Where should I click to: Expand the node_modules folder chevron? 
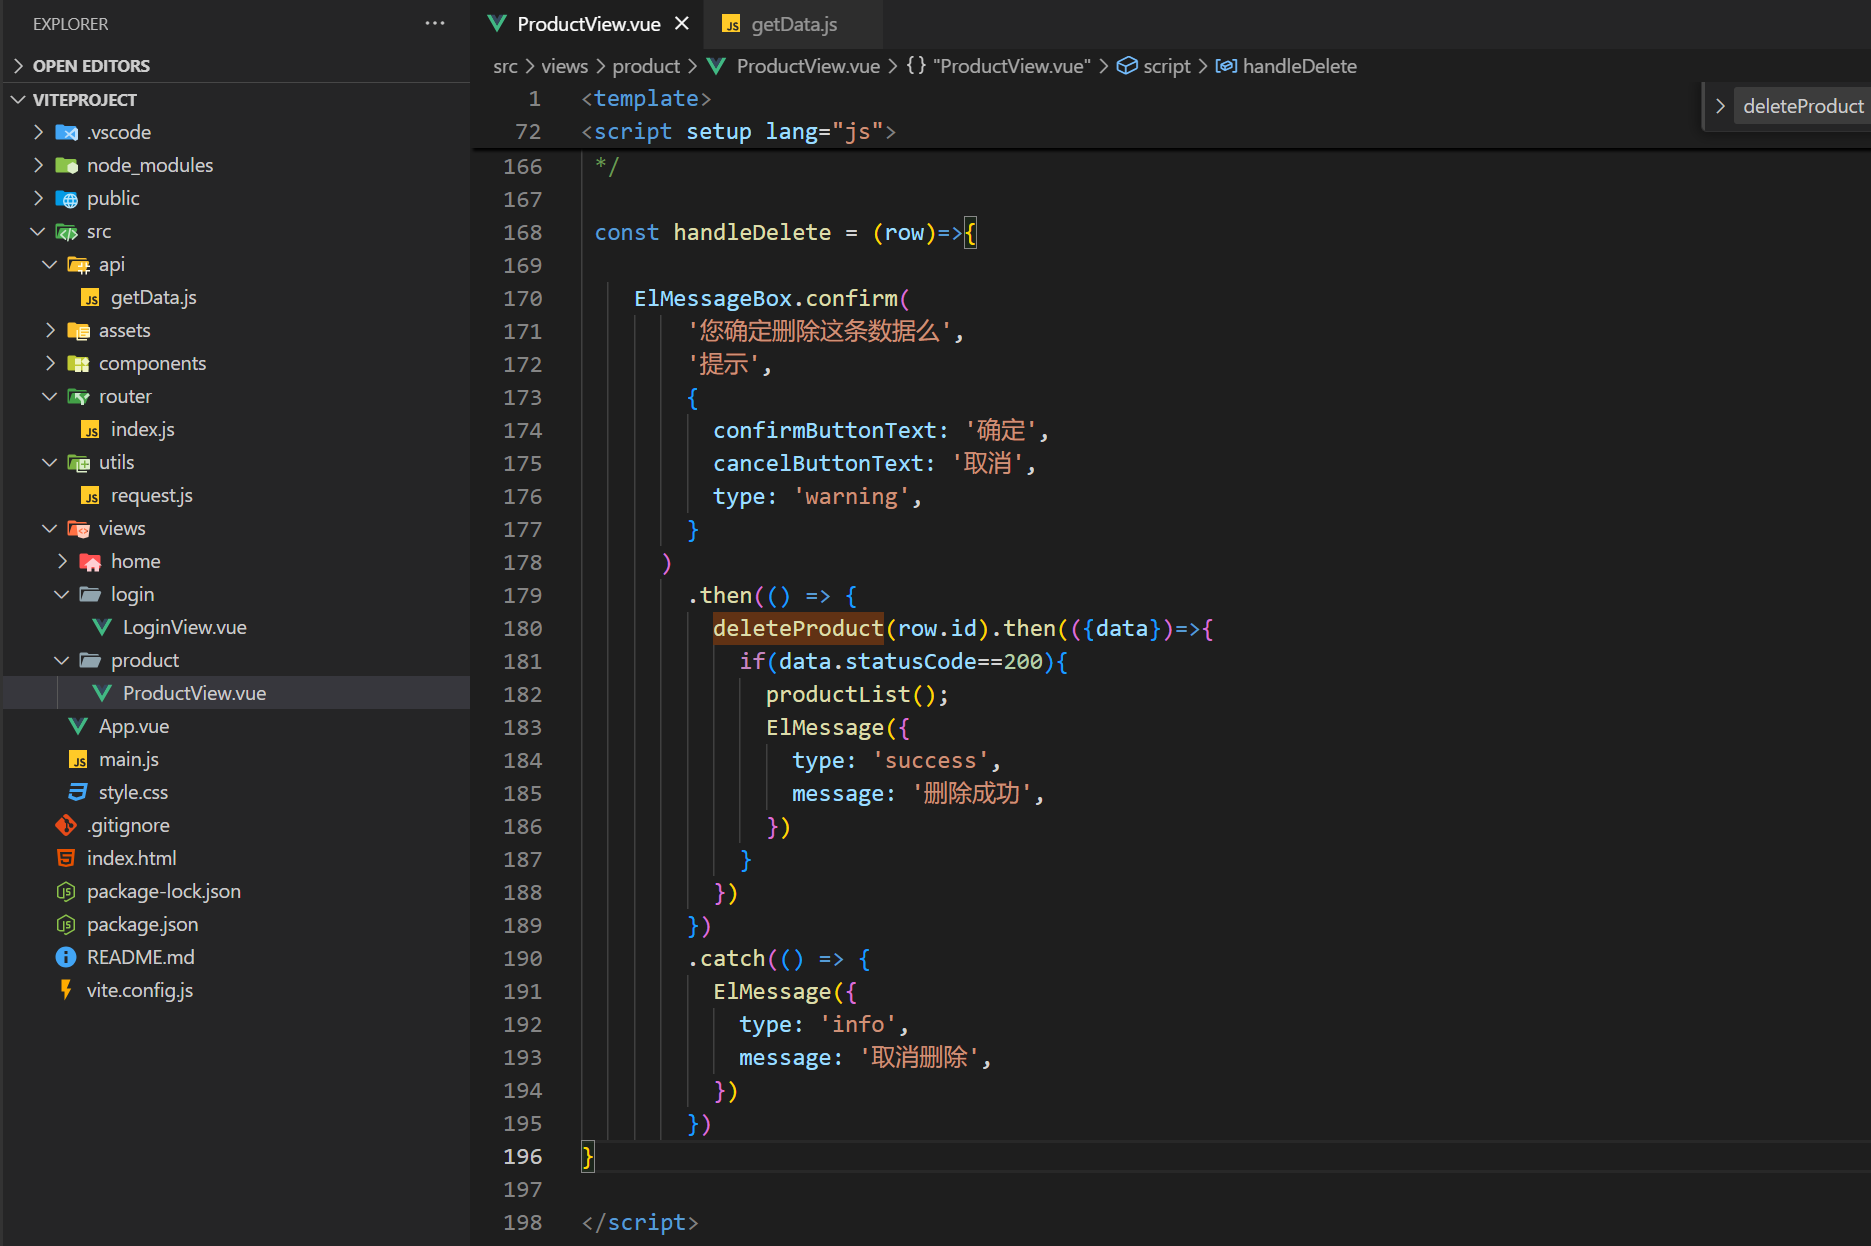click(39, 165)
